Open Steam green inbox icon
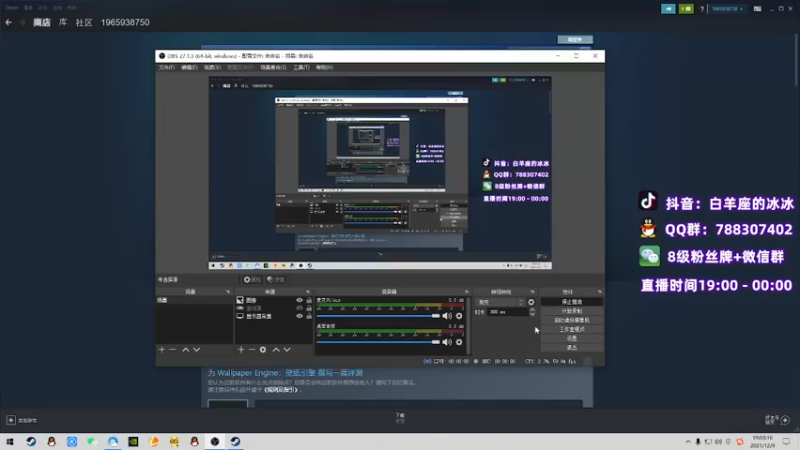Image resolution: width=800 pixels, height=450 pixels. pos(686,9)
